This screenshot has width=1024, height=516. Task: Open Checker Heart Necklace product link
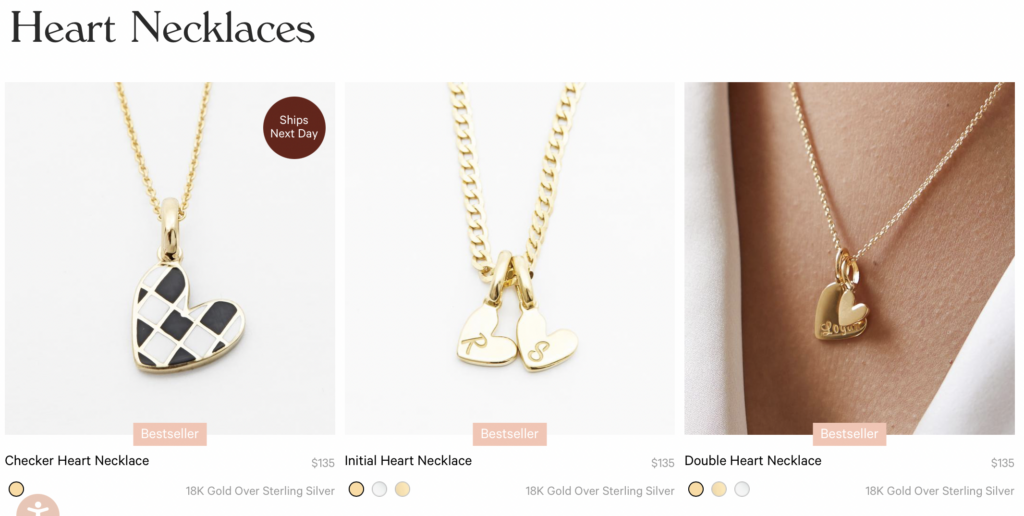coord(77,460)
